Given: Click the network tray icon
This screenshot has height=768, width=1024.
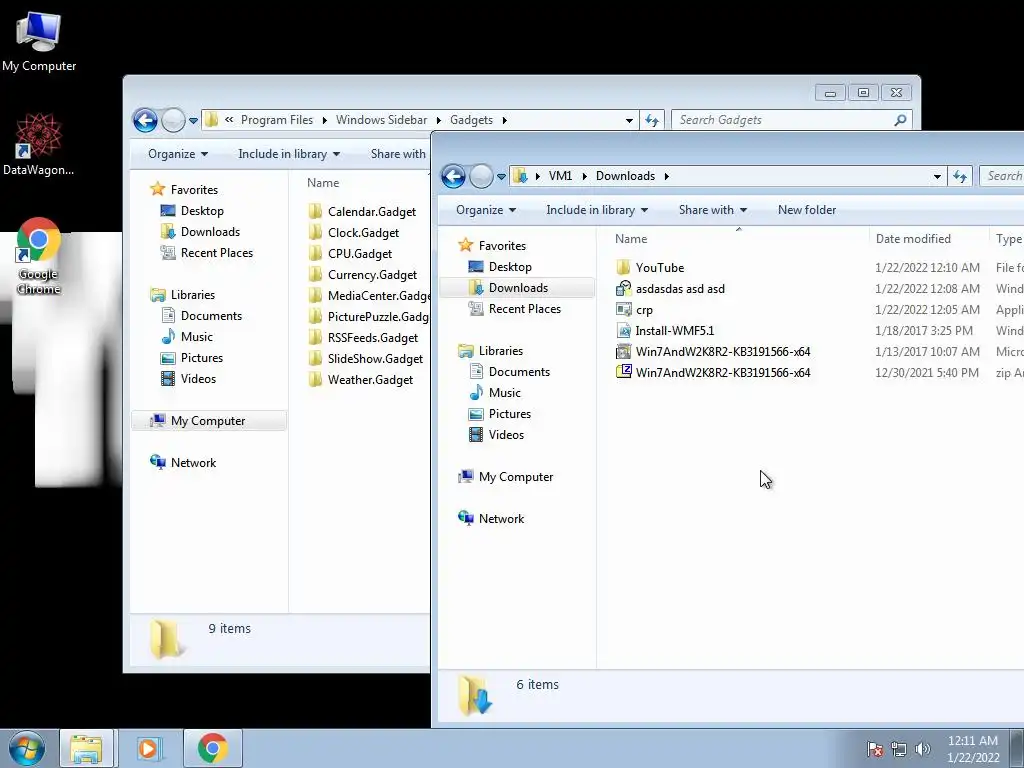Looking at the screenshot, I should [899, 749].
